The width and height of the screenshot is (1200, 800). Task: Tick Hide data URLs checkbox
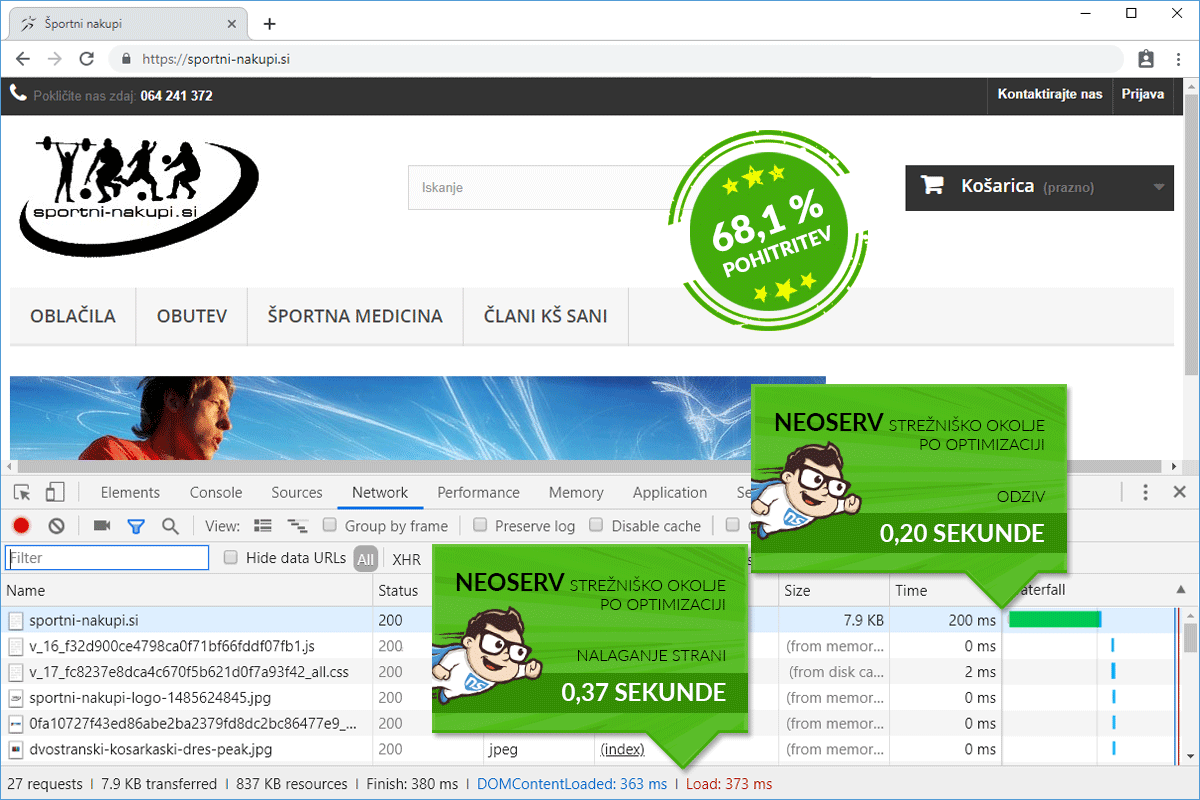click(231, 558)
